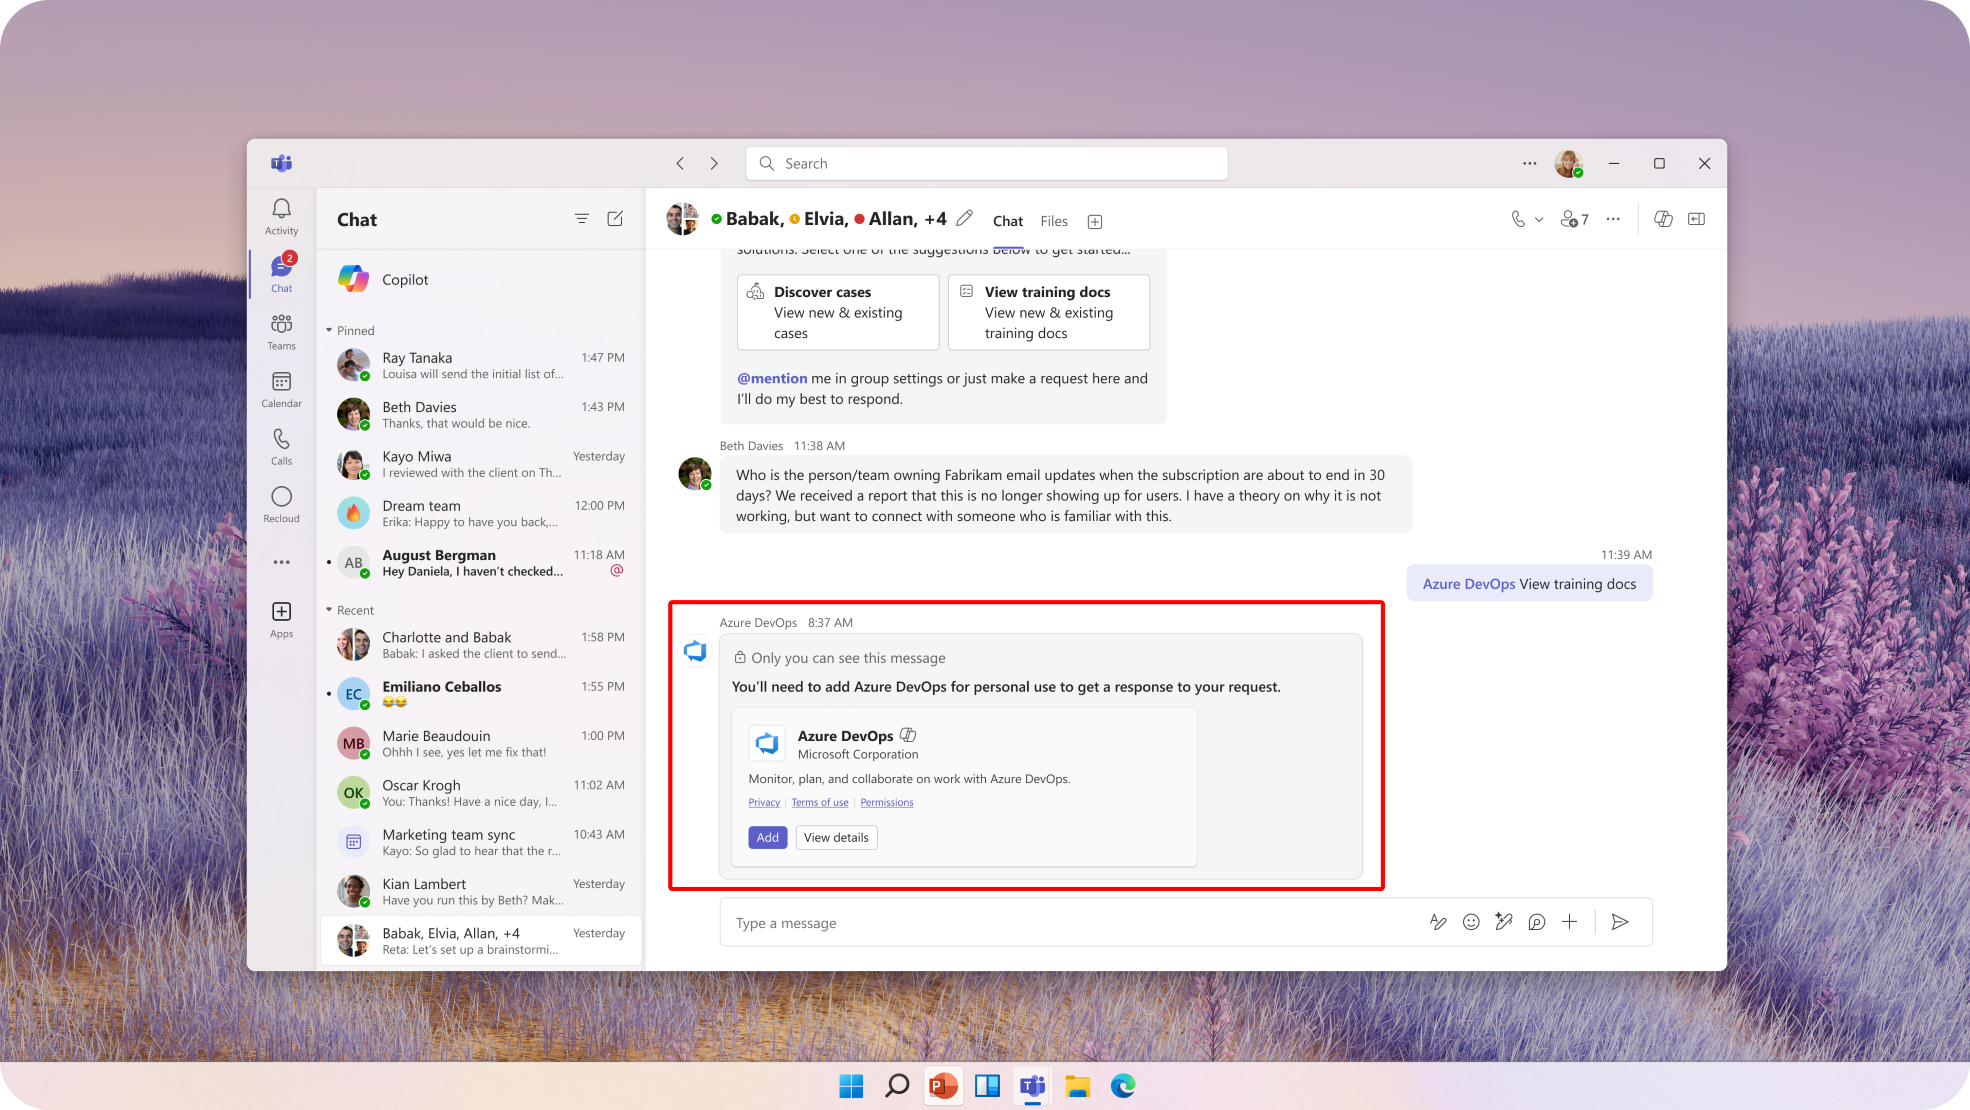Click the Type a message field

pos(1070,923)
